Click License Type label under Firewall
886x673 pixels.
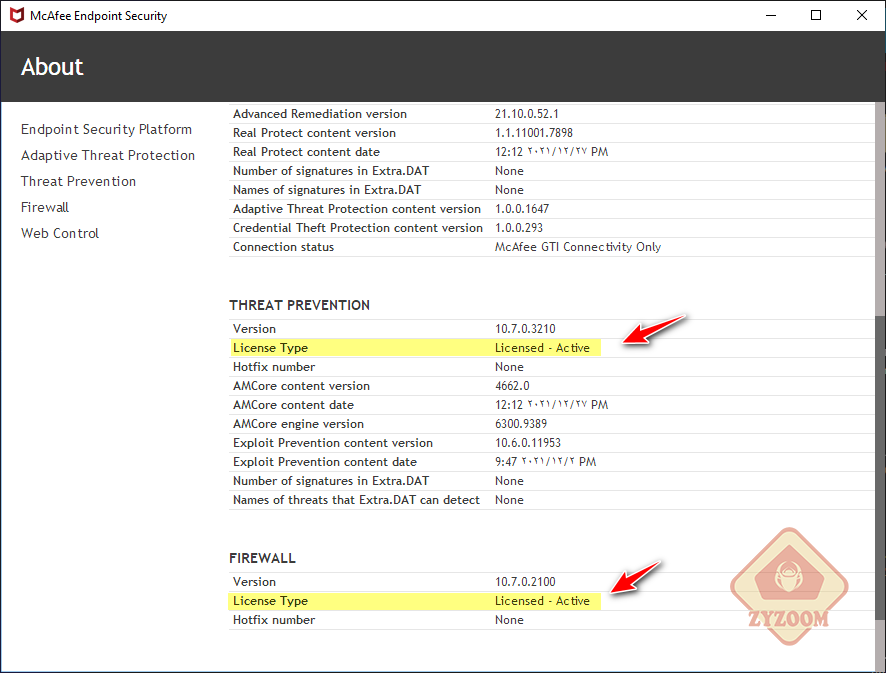click(271, 601)
